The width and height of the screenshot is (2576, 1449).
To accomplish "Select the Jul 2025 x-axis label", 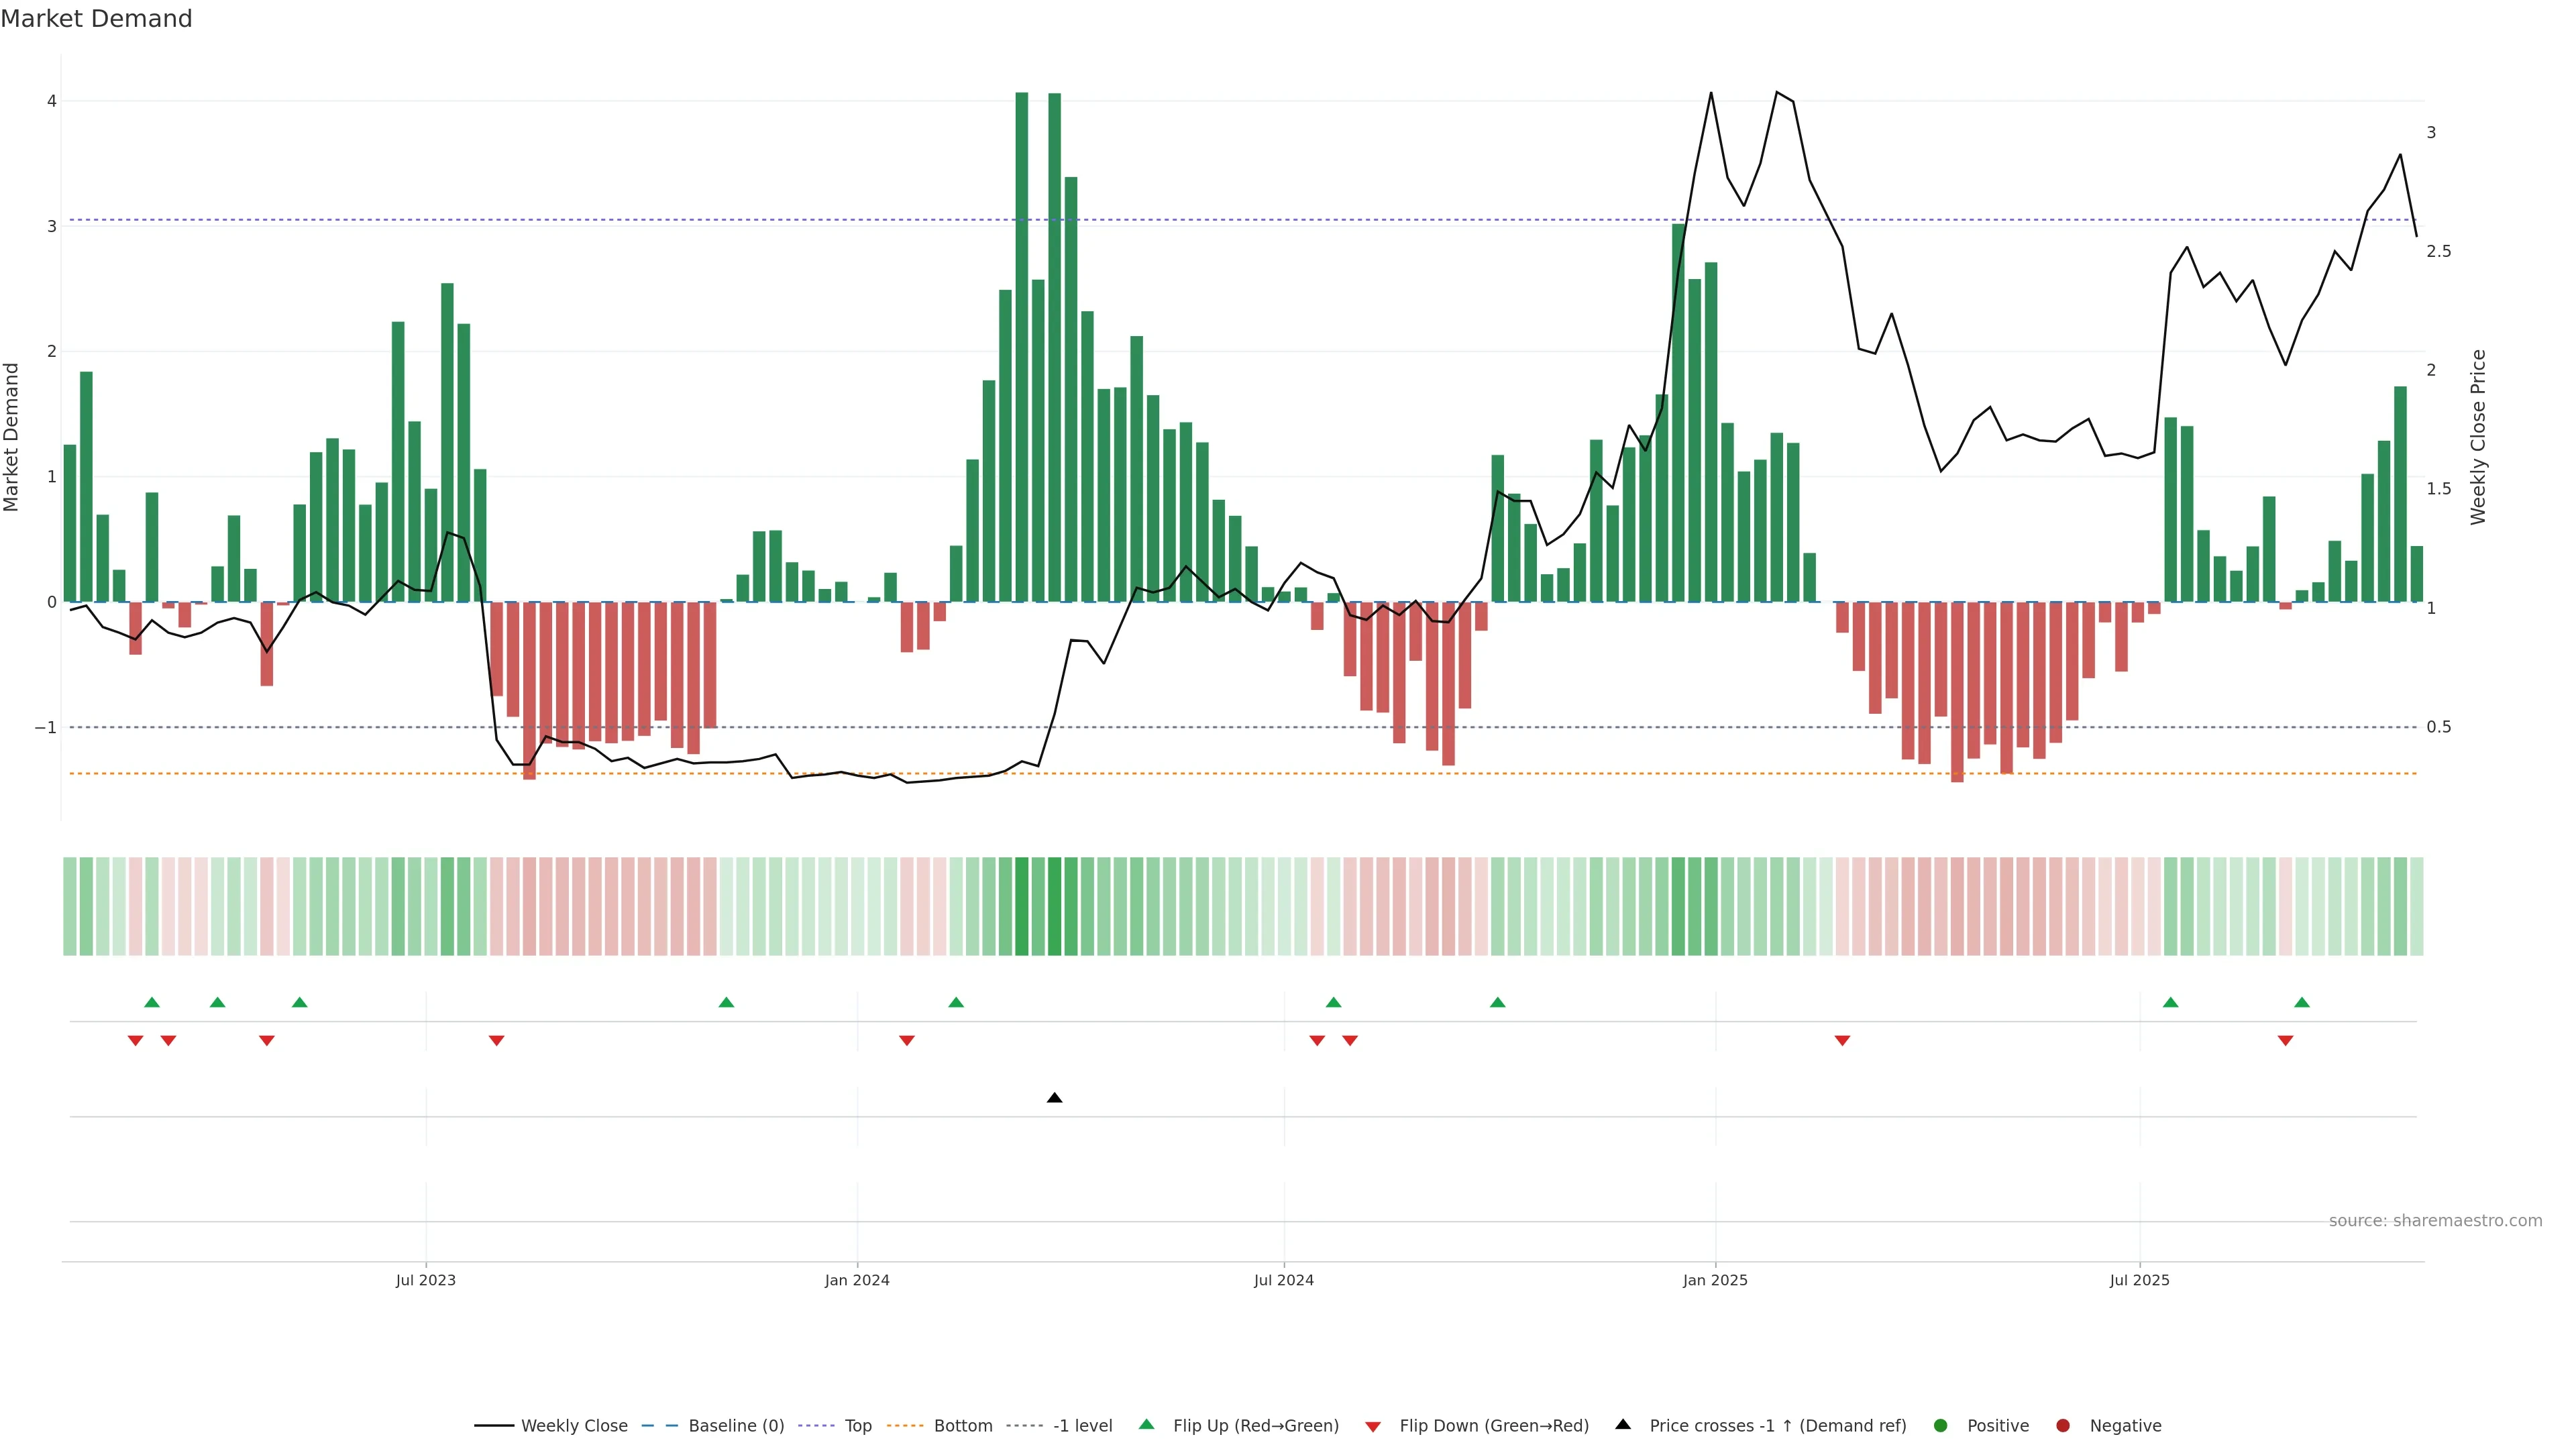I will point(2139,1280).
